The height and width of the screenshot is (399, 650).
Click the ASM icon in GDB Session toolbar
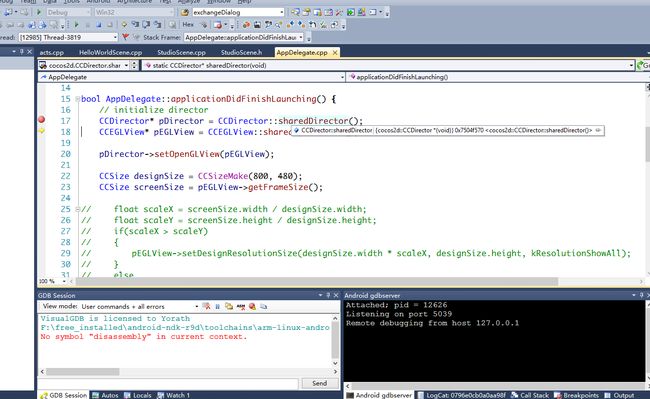[x=240, y=306]
